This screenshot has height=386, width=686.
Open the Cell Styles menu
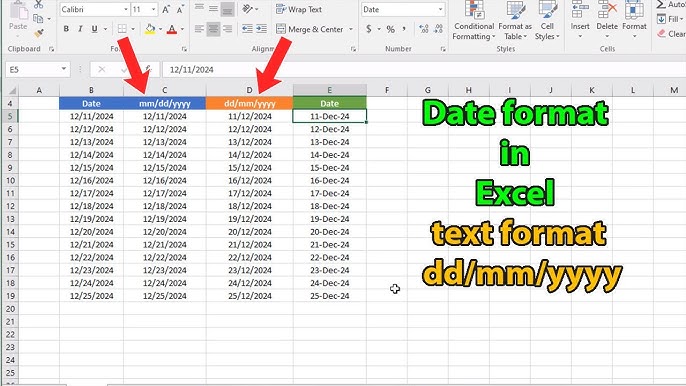click(547, 21)
